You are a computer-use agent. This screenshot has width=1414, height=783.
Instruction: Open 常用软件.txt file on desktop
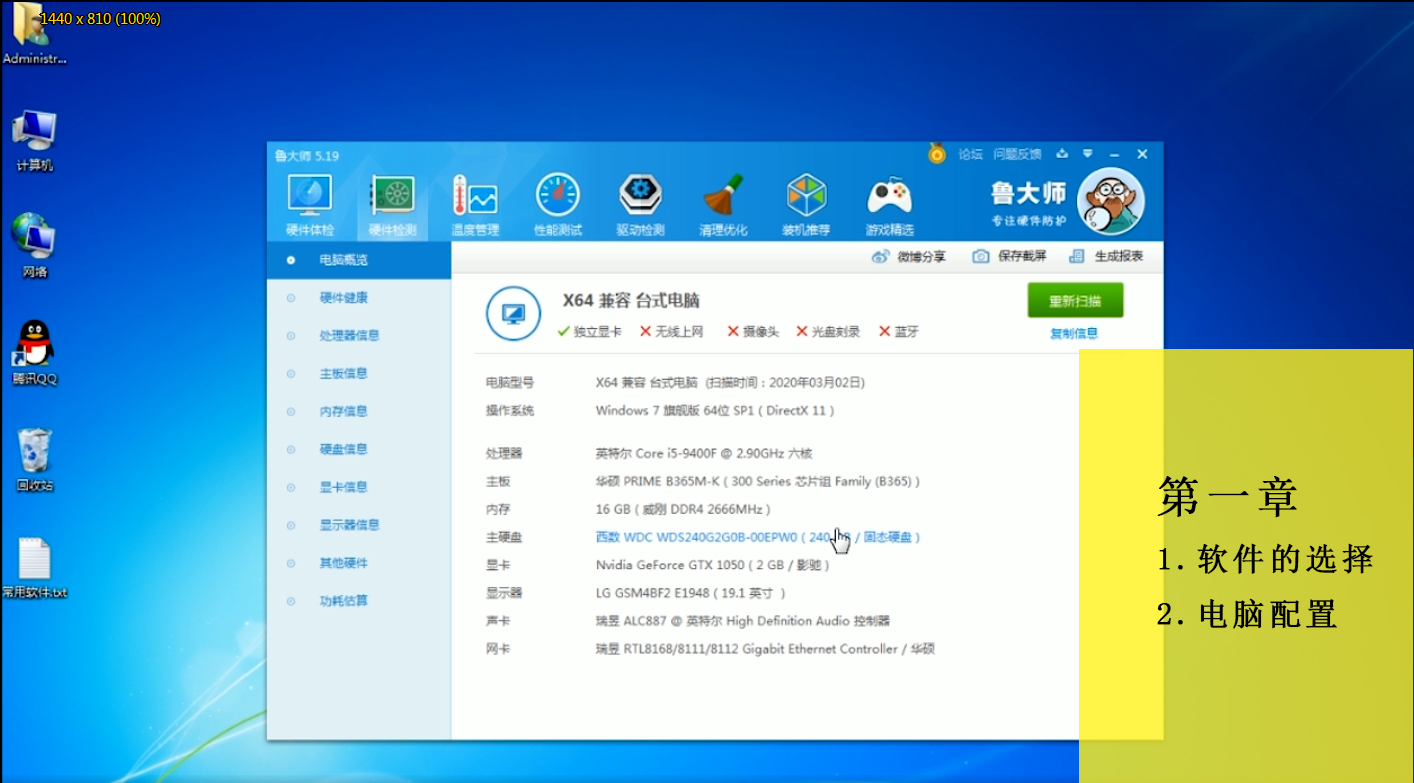click(x=34, y=568)
